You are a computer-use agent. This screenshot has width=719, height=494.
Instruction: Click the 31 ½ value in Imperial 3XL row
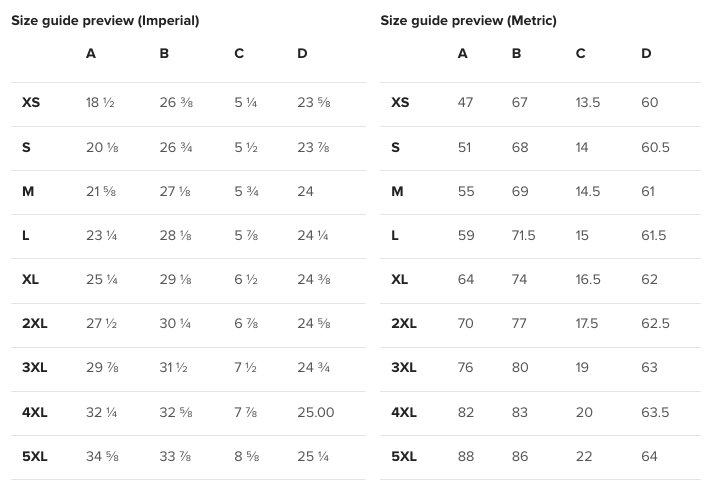point(174,368)
